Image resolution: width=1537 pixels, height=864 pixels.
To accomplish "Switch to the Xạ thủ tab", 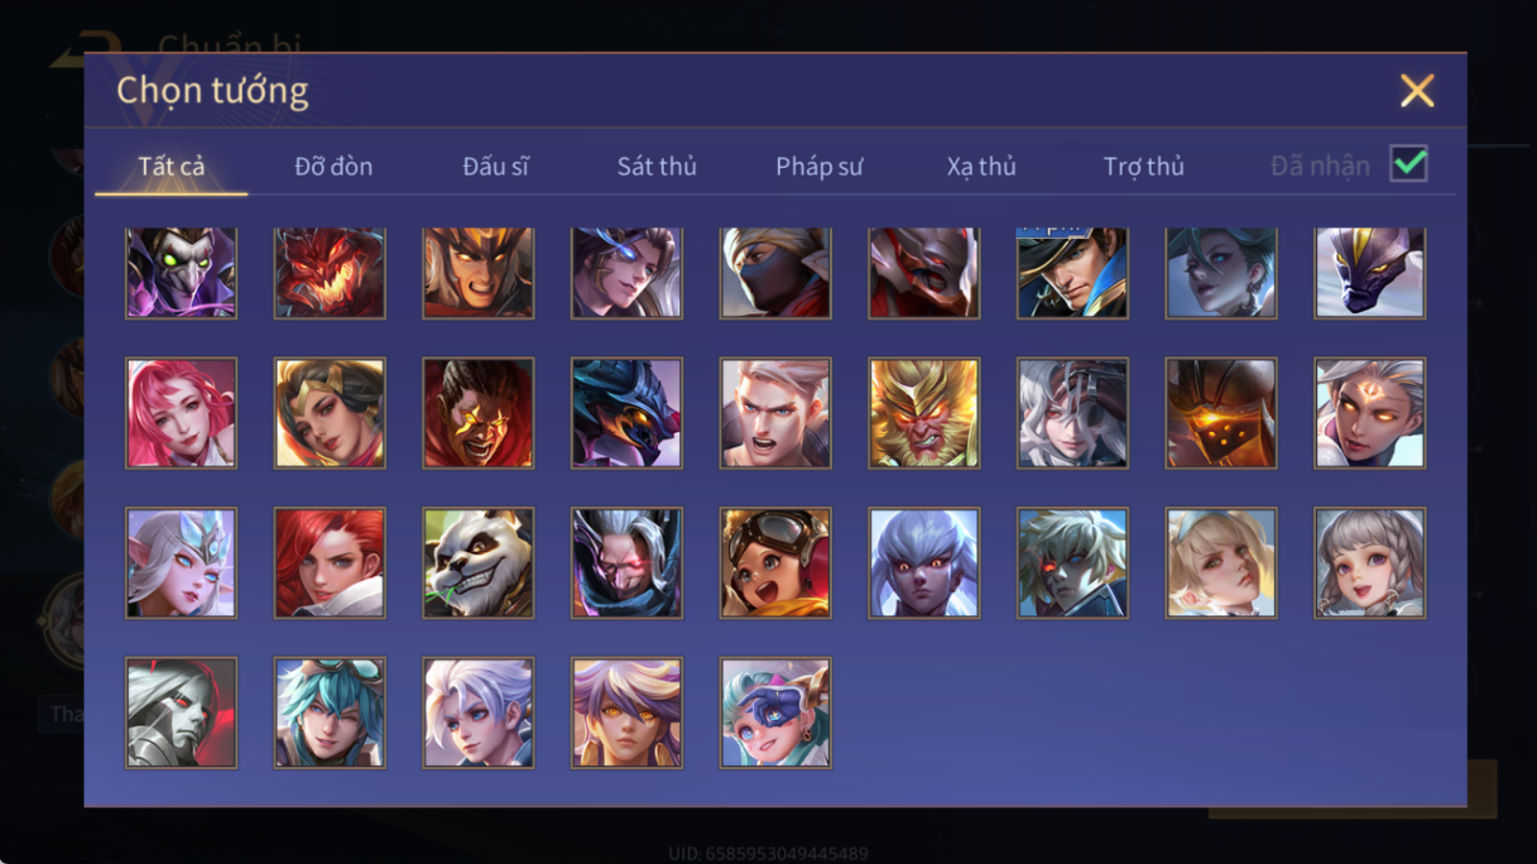I will coord(981,166).
